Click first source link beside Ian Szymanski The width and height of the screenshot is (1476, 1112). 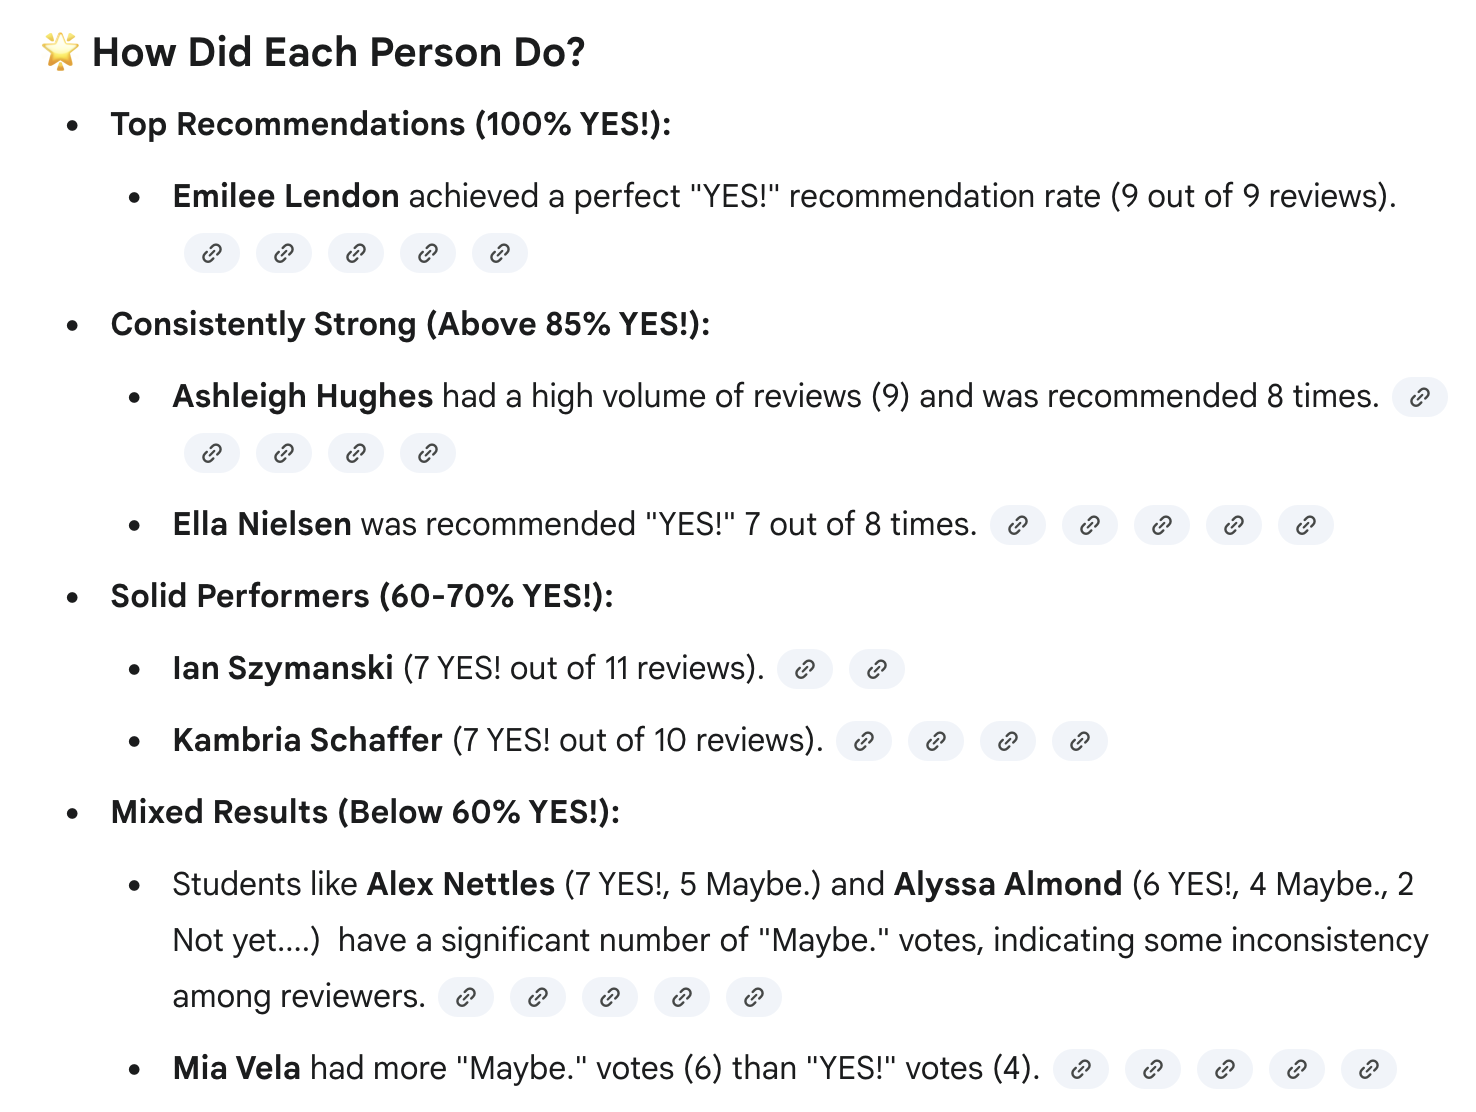click(805, 669)
